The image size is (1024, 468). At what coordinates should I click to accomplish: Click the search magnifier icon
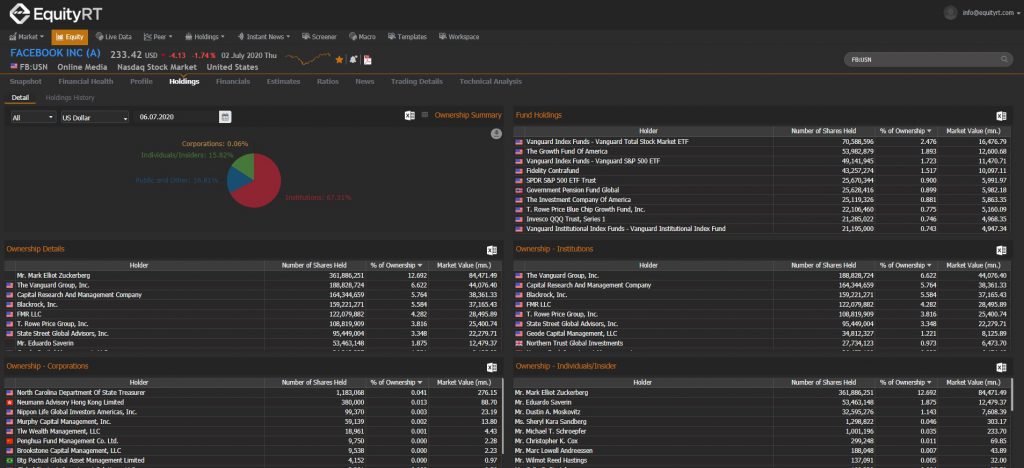pyautogui.click(x=1004, y=59)
